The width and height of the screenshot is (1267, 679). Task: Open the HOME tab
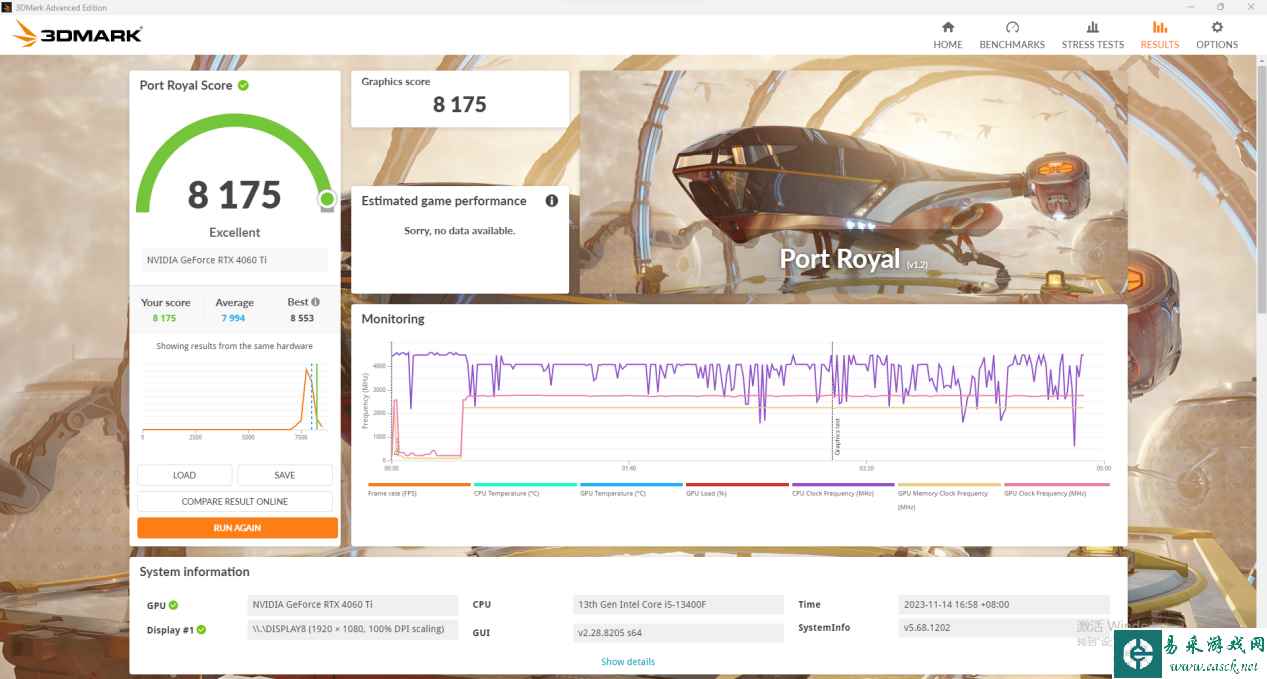947,35
